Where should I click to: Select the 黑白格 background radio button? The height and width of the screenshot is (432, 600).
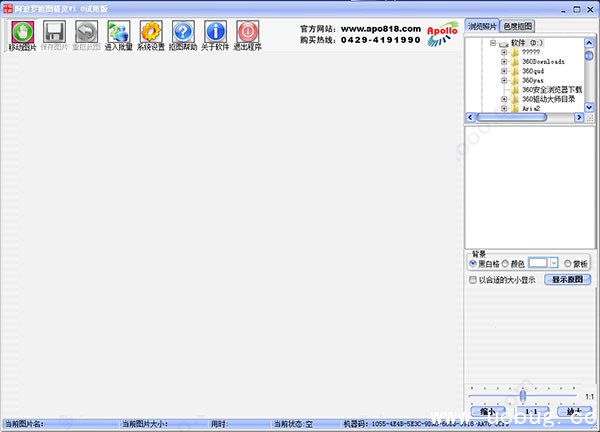pyautogui.click(x=473, y=263)
